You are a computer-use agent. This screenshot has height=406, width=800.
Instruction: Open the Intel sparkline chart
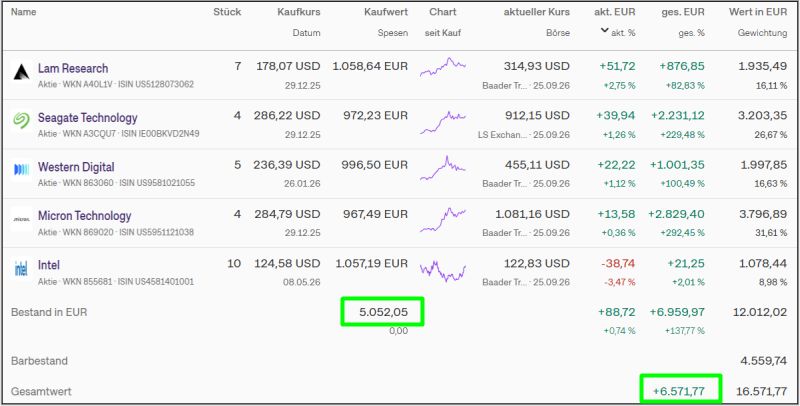click(x=443, y=271)
